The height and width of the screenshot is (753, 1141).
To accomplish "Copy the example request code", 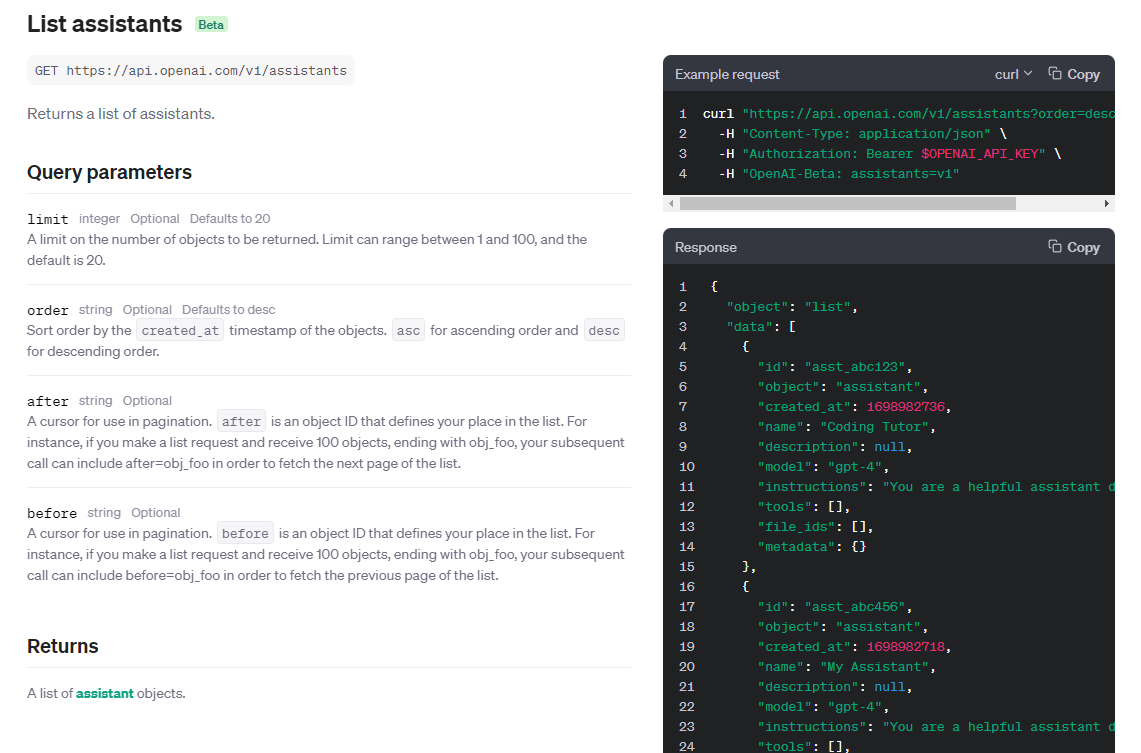I will 1073,74.
